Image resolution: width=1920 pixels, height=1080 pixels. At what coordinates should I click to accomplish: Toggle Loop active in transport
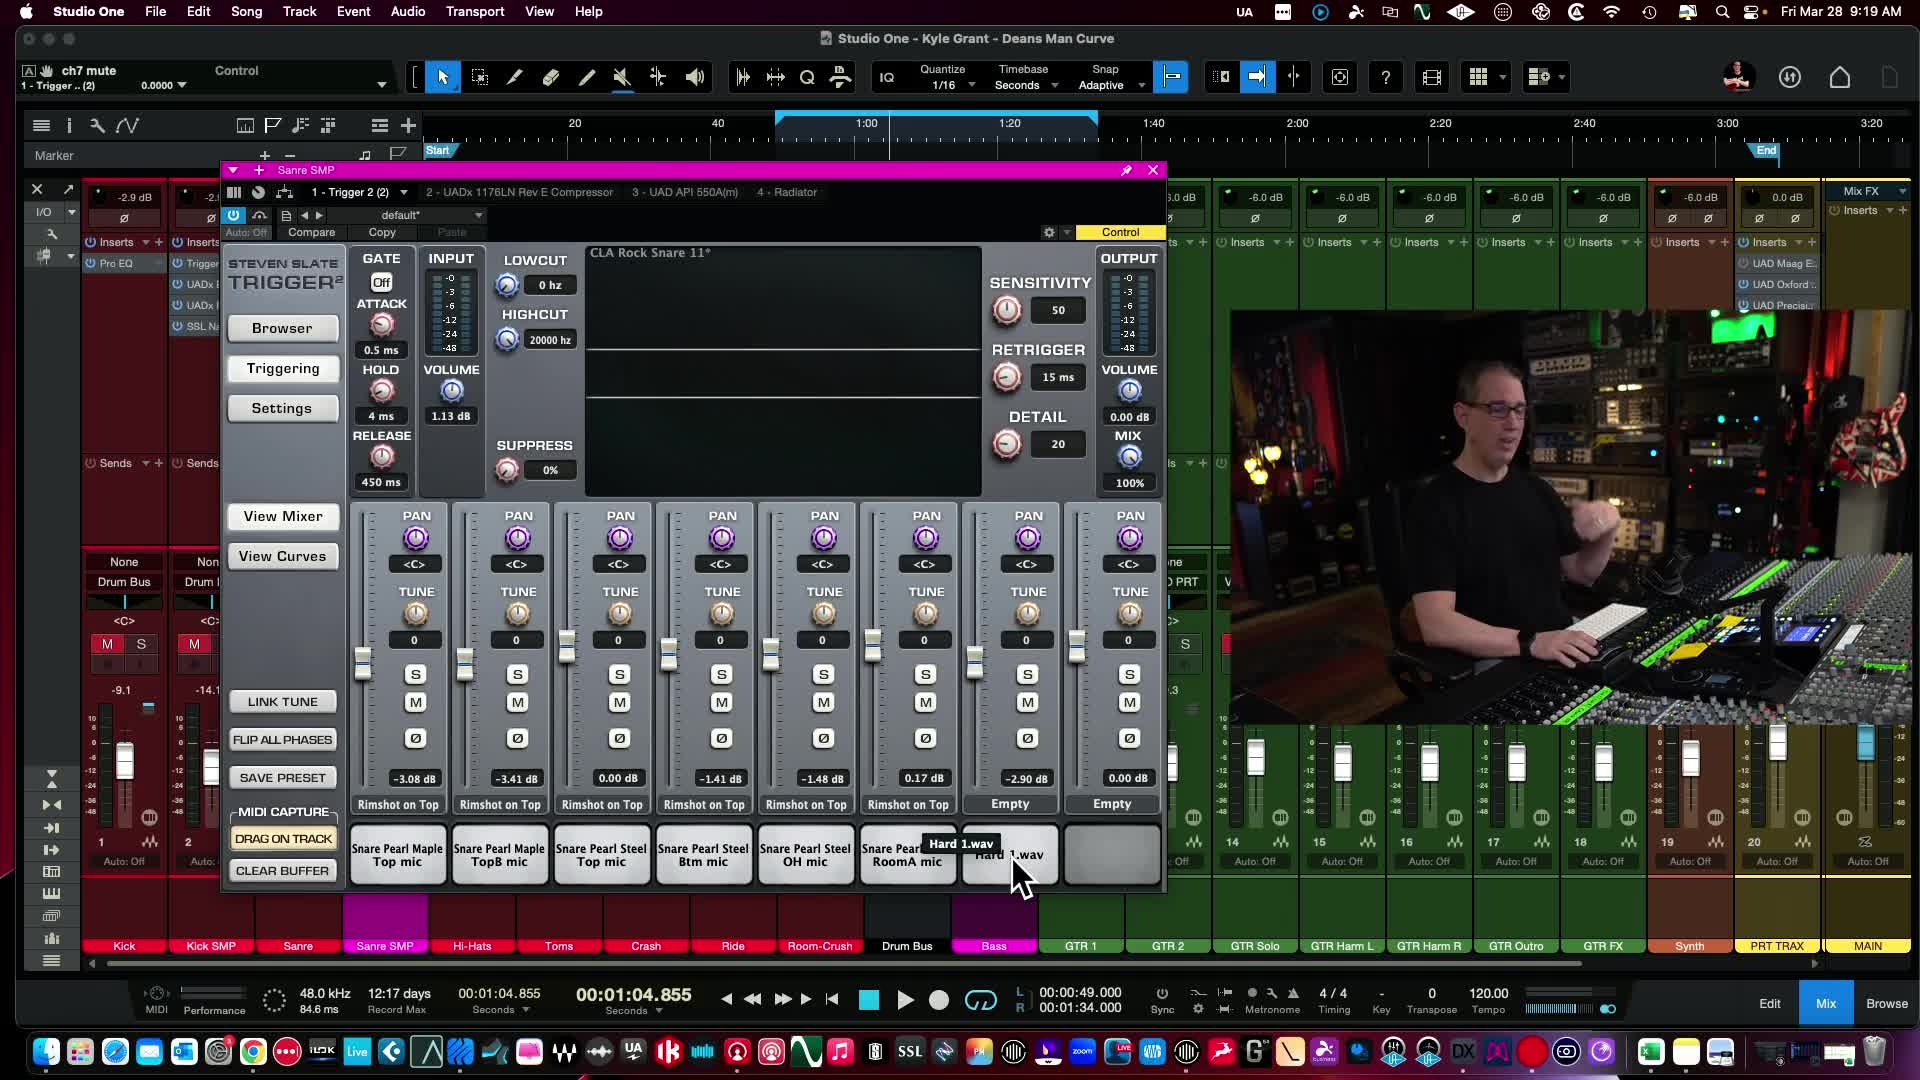(x=981, y=1000)
